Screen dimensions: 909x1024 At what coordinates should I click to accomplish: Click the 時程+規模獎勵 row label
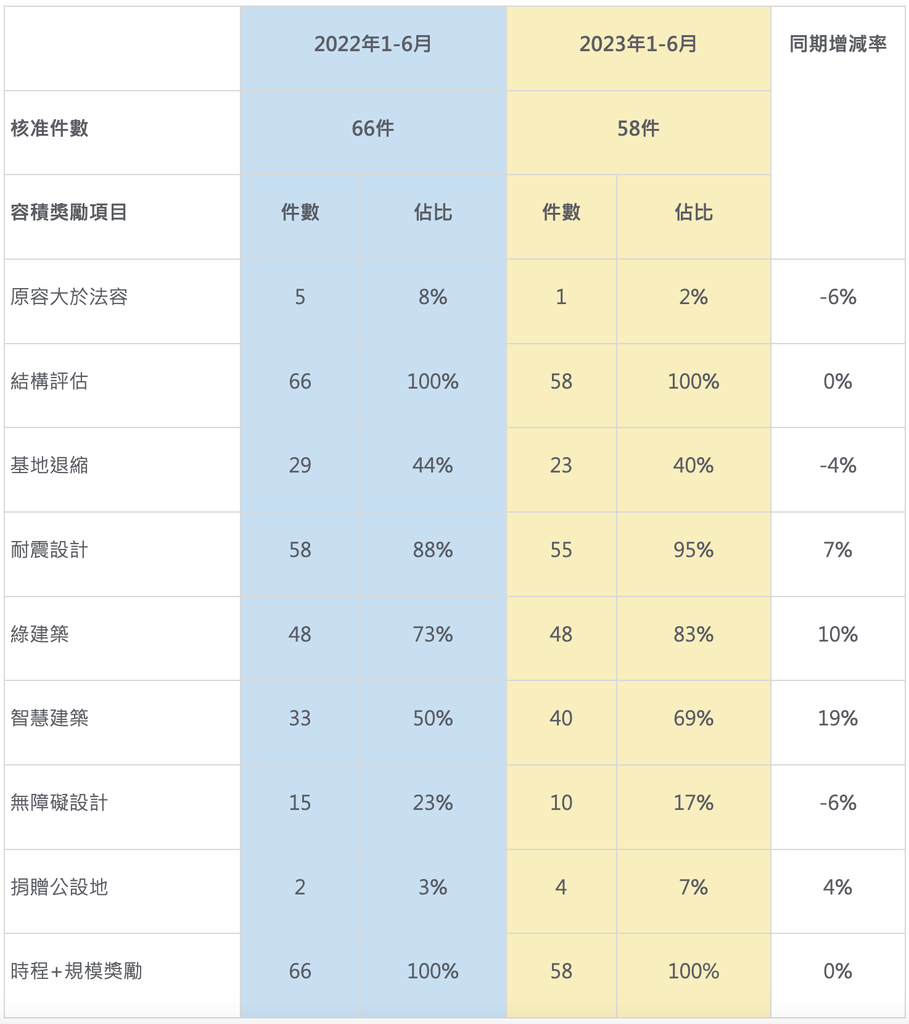pos(76,971)
